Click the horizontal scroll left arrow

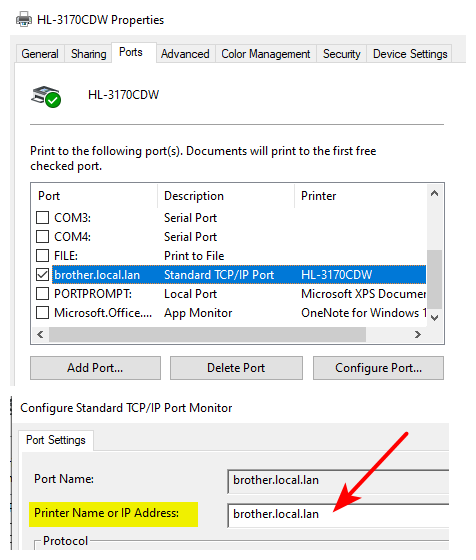tap(40, 334)
